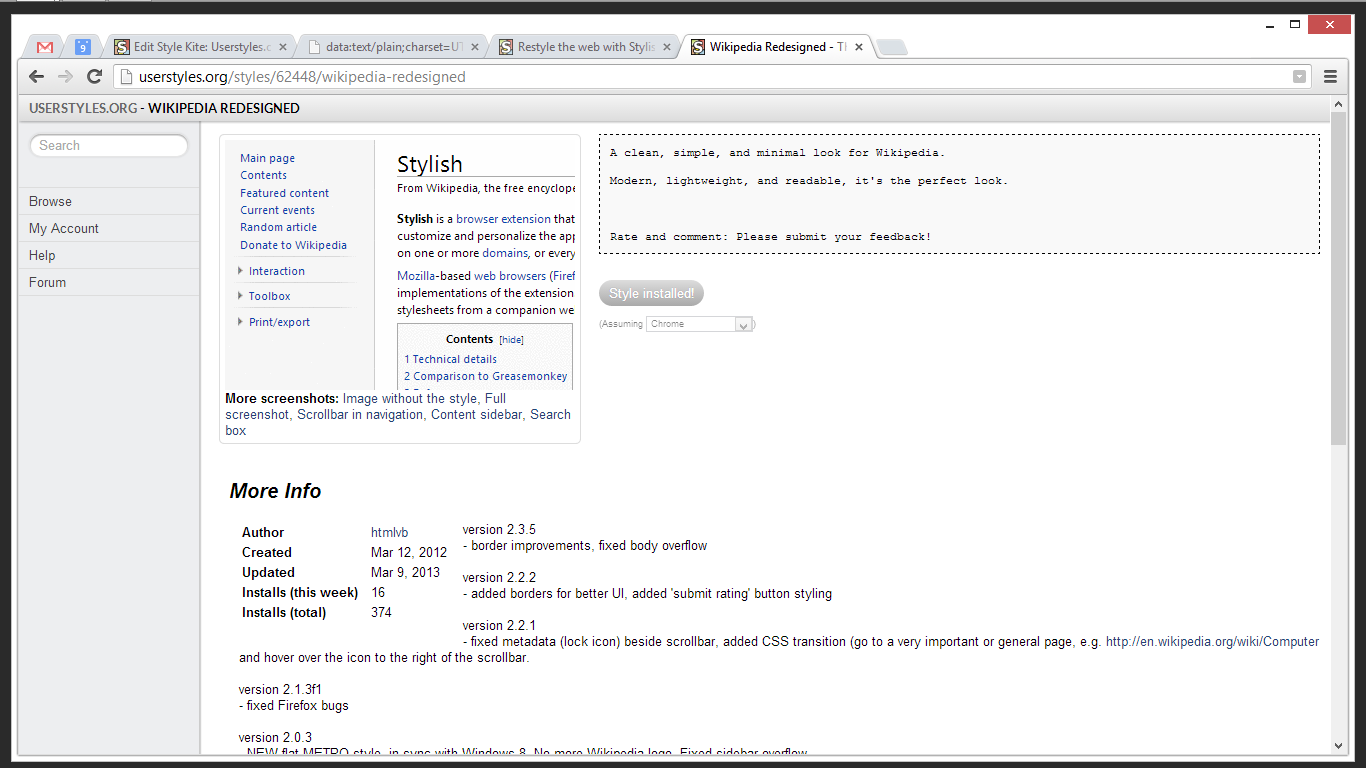The width and height of the screenshot is (1366, 768).
Task: Open the Chrome hamburger menu
Action: (1330, 77)
